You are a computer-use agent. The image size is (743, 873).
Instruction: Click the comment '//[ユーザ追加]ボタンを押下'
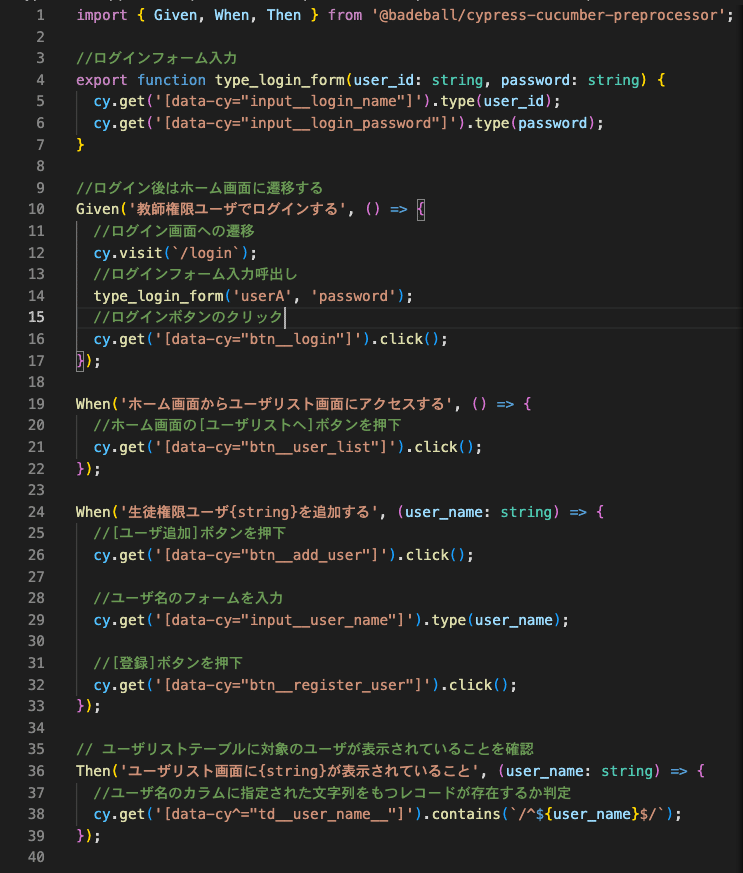click(190, 533)
